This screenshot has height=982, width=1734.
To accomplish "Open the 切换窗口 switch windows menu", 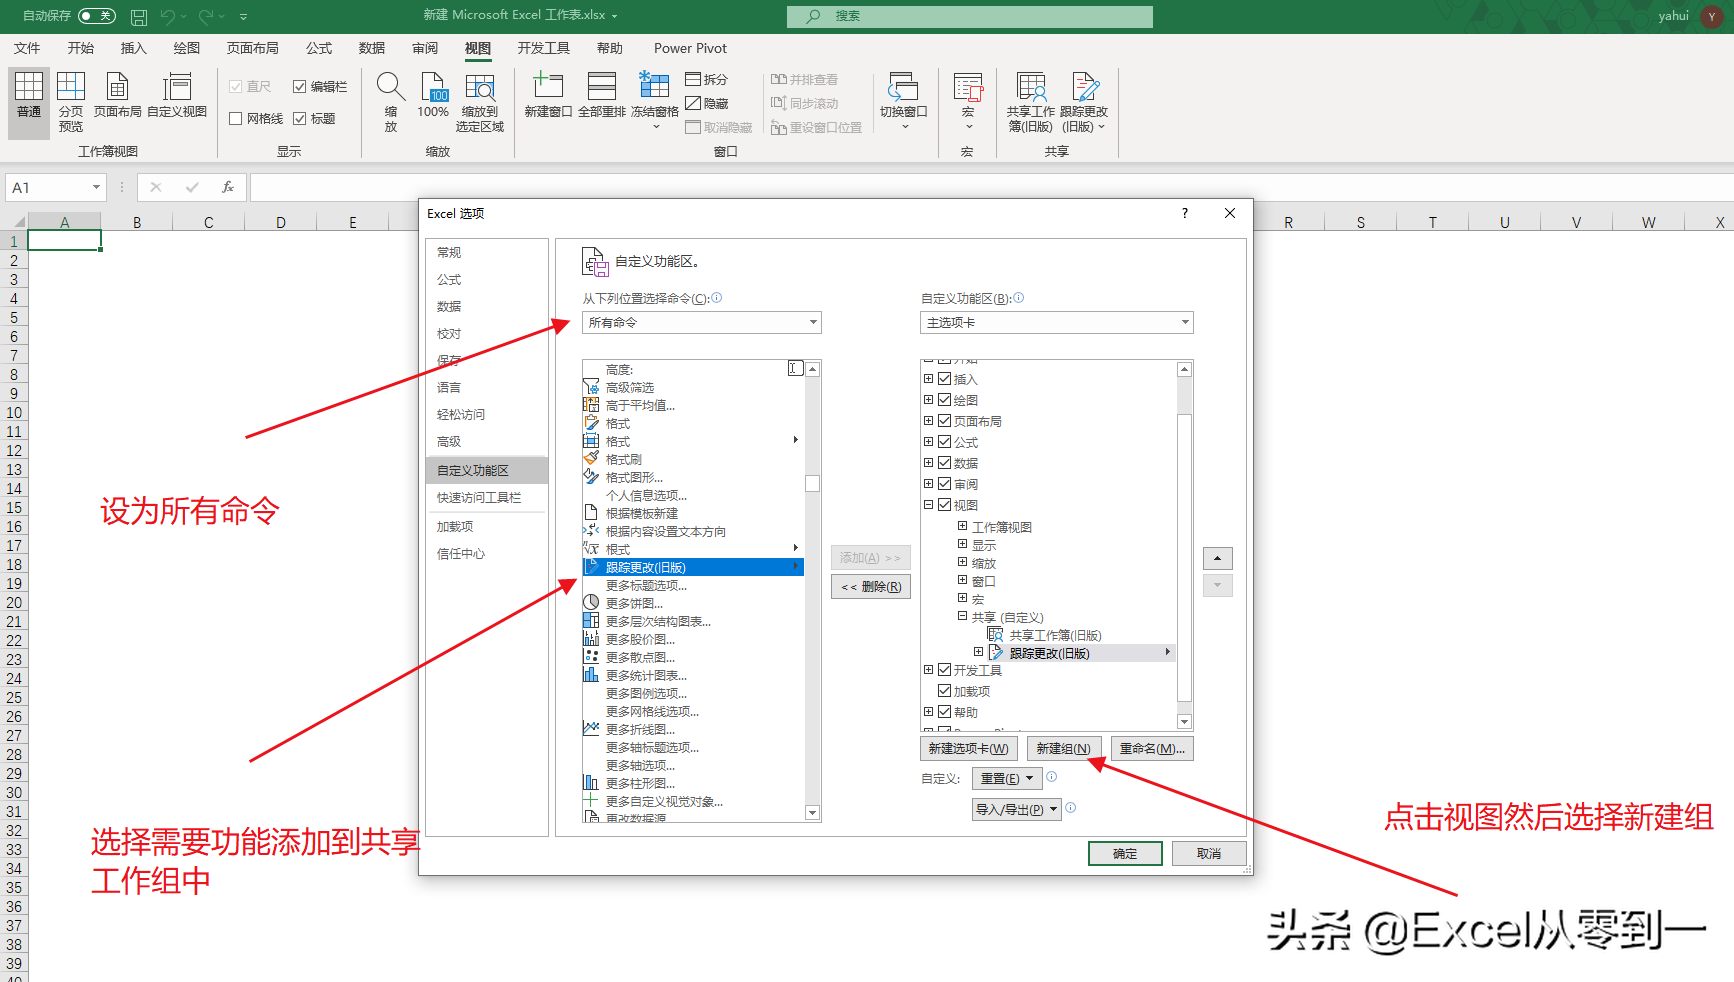I will tap(904, 102).
